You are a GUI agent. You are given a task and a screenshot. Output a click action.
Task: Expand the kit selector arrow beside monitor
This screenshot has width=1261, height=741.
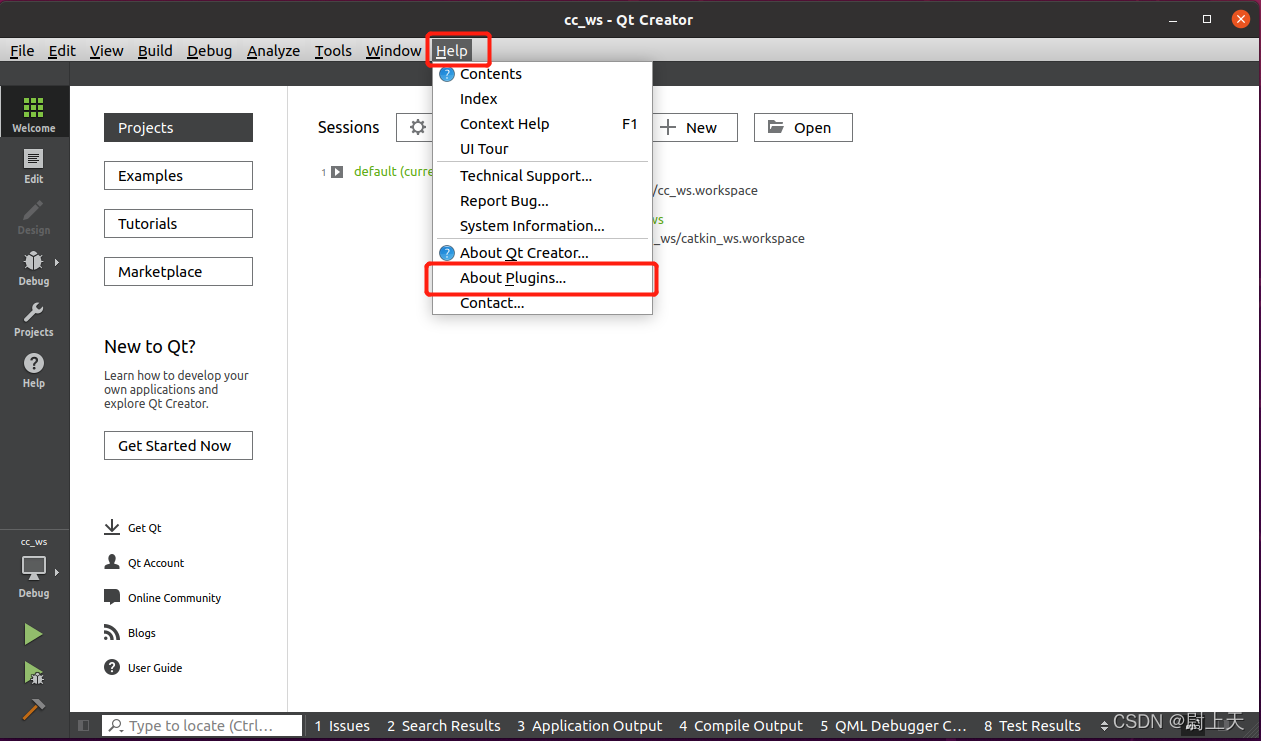[x=57, y=572]
